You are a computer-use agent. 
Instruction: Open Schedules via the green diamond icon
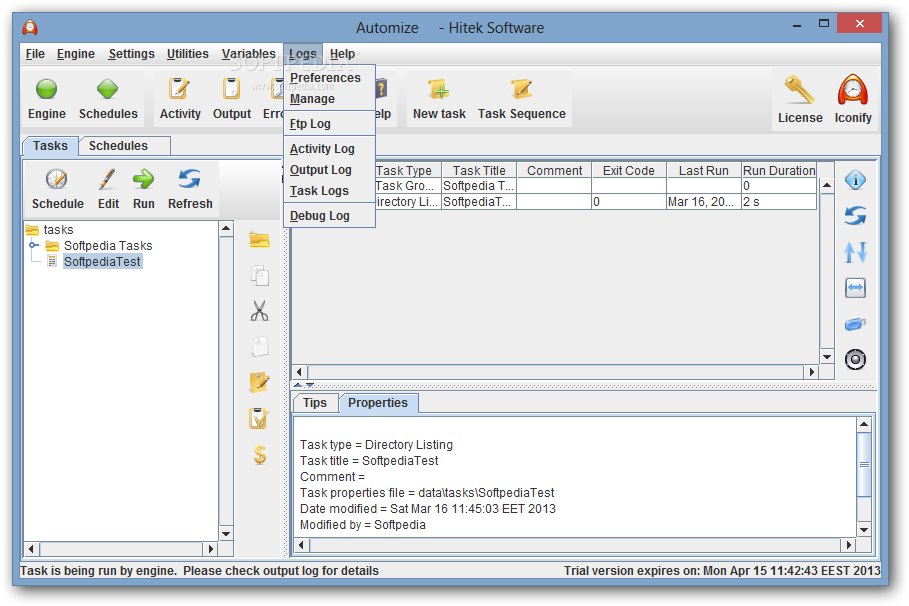[x=107, y=89]
